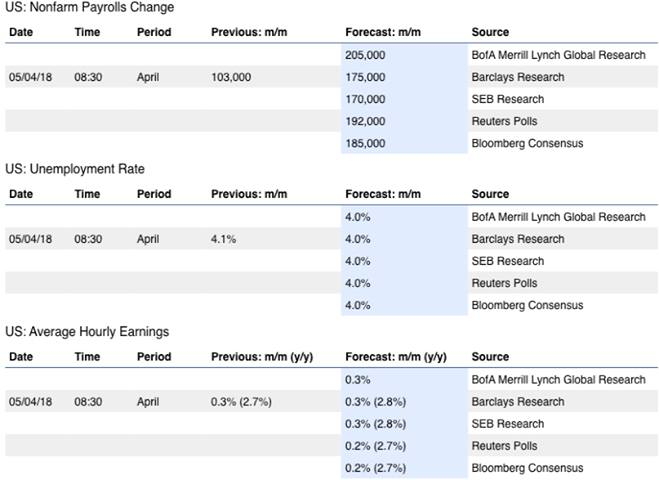Click the 170,000 SEB forecast value
Viewport: 659px width, 480px height.
coord(366,99)
